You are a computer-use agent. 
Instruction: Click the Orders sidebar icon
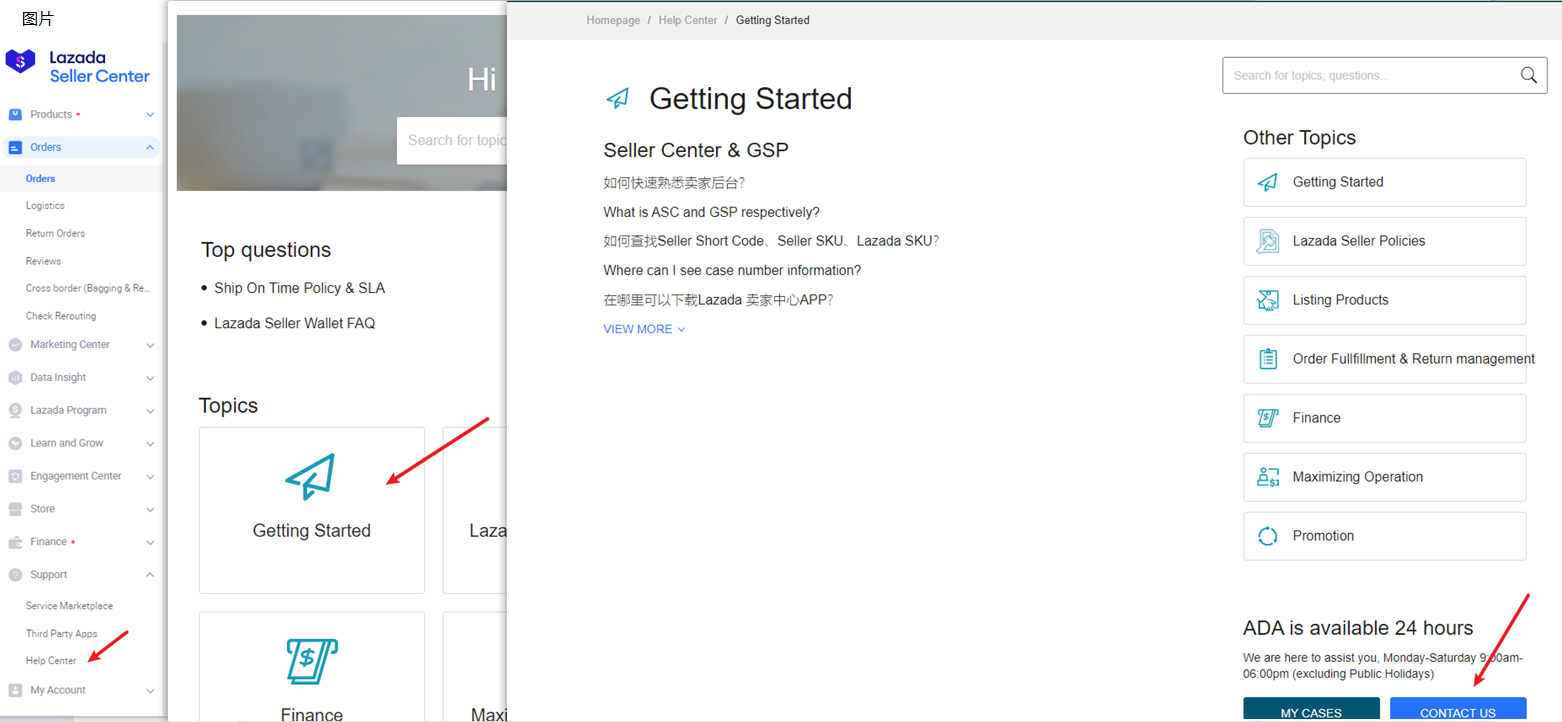click(15, 147)
